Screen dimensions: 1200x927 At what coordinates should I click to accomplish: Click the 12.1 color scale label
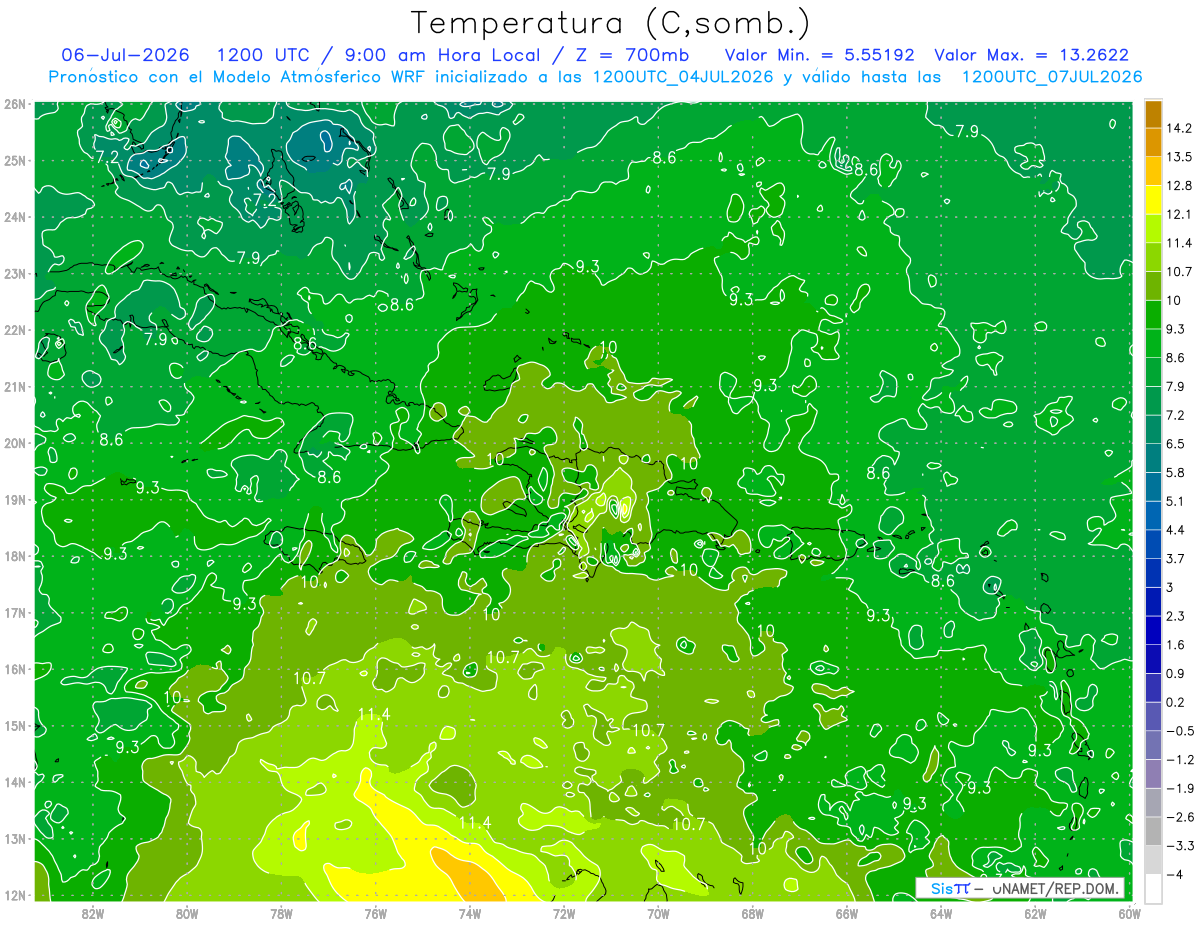point(1179,215)
